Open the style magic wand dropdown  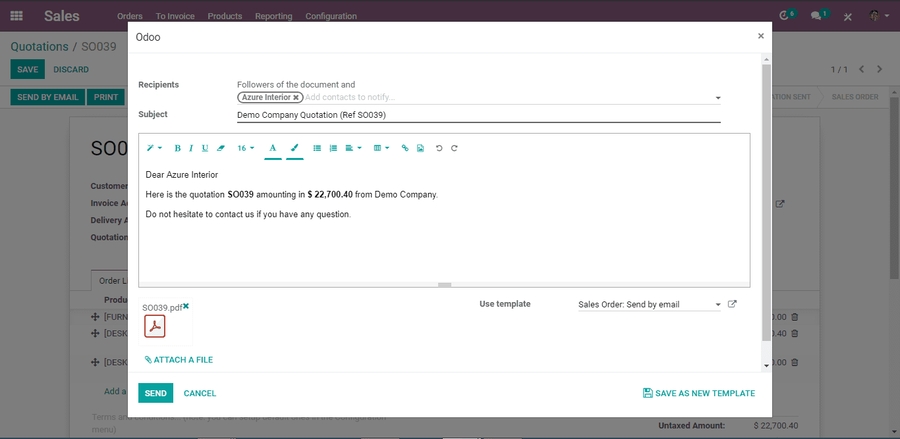click(x=154, y=148)
